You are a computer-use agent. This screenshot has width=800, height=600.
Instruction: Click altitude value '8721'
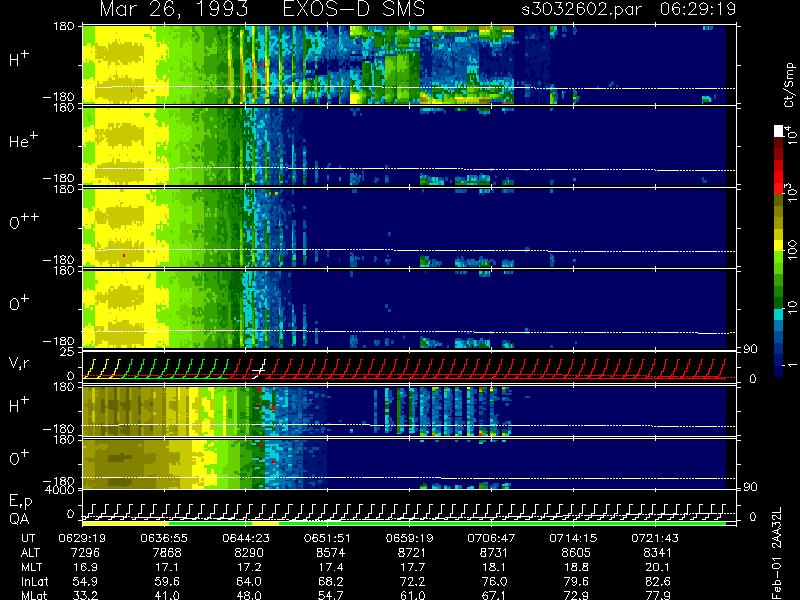[x=412, y=553]
